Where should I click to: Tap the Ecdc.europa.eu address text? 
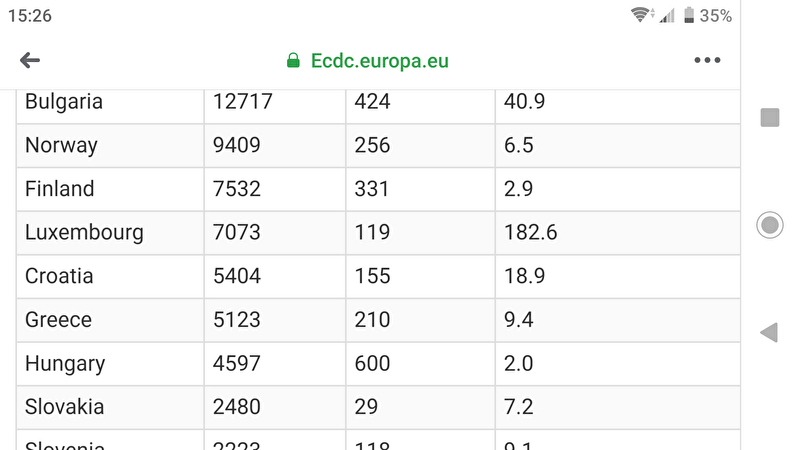[380, 60]
